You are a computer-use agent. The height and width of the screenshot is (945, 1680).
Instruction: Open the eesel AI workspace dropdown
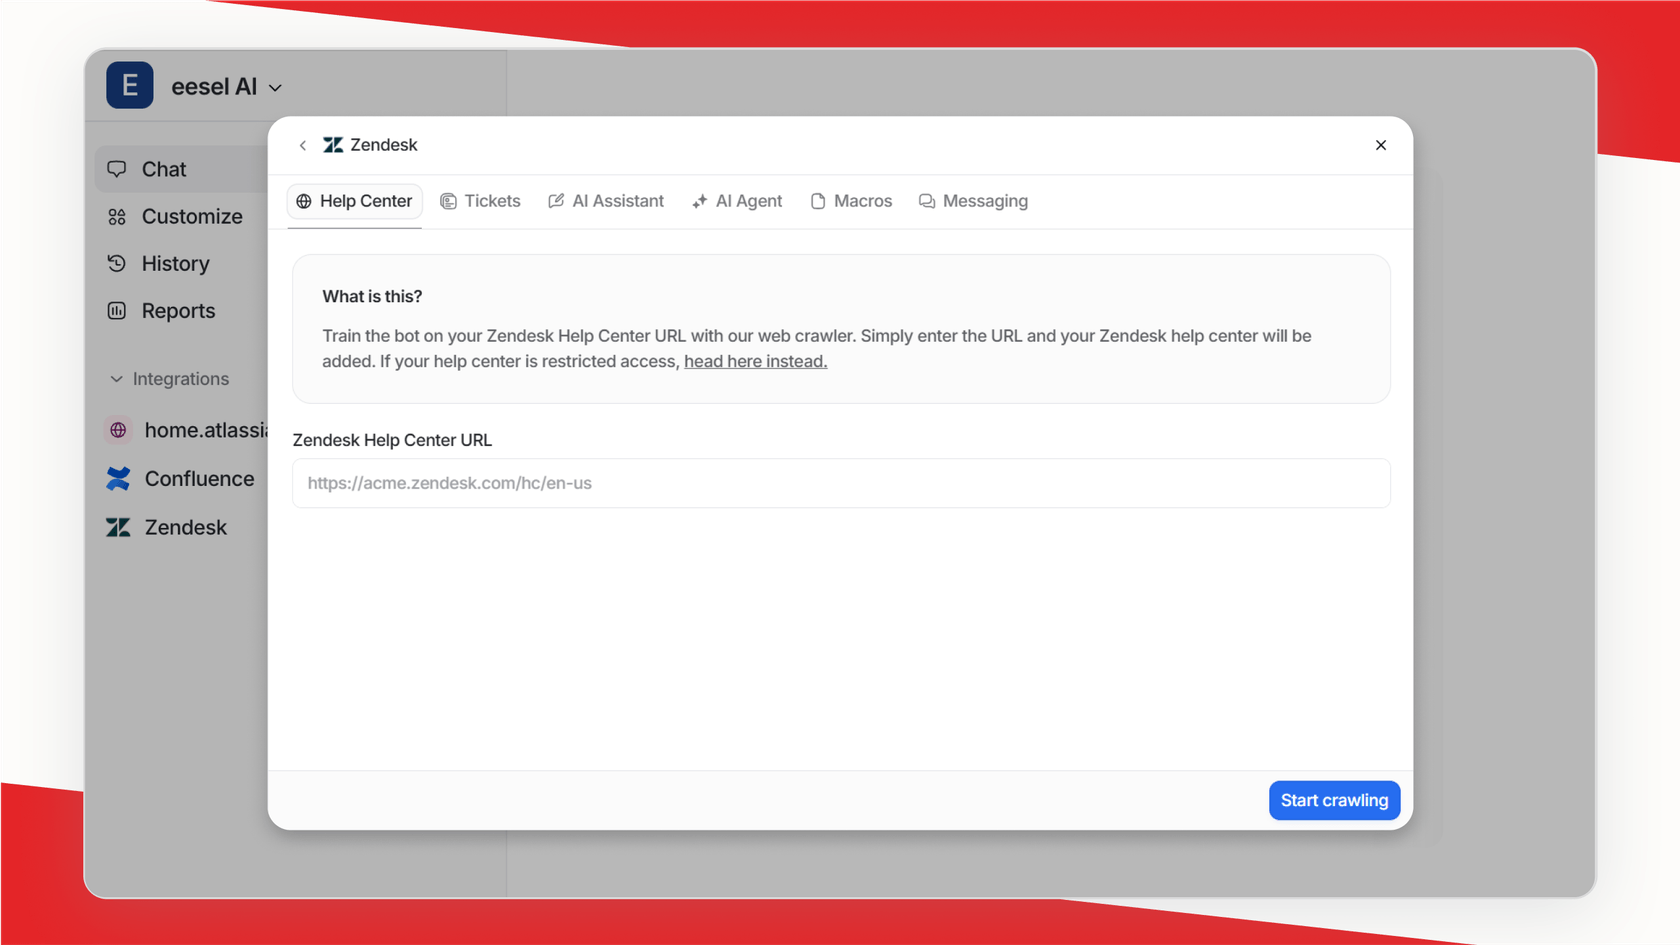(x=276, y=86)
